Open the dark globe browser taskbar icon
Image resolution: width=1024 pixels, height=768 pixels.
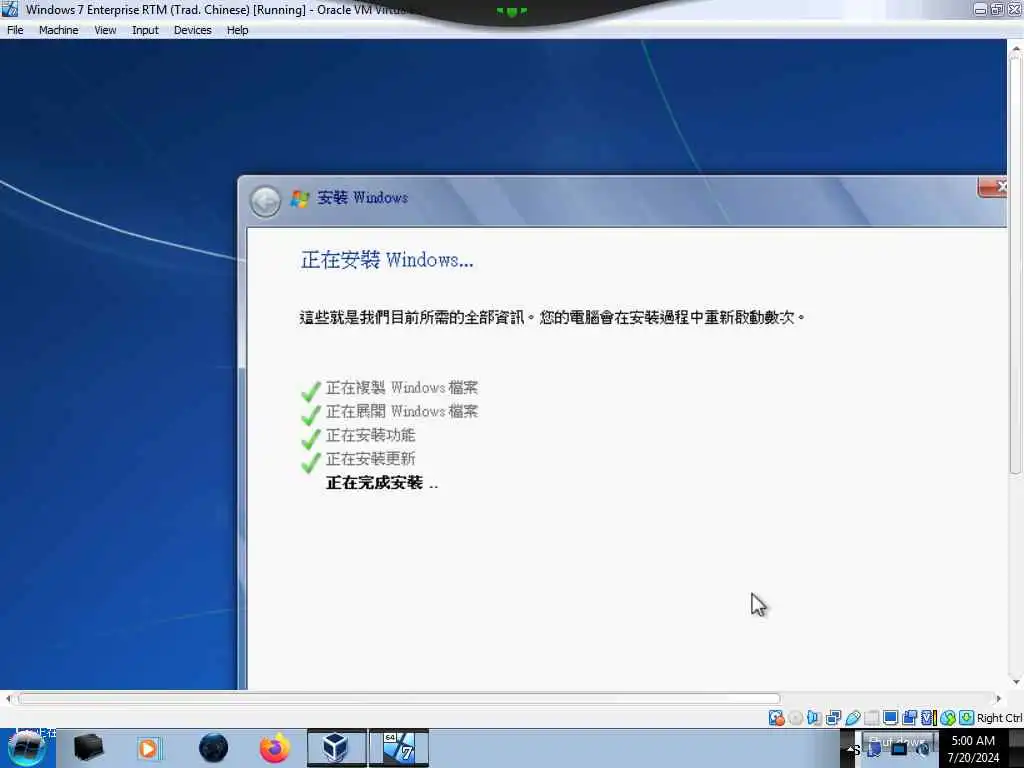tap(214, 748)
